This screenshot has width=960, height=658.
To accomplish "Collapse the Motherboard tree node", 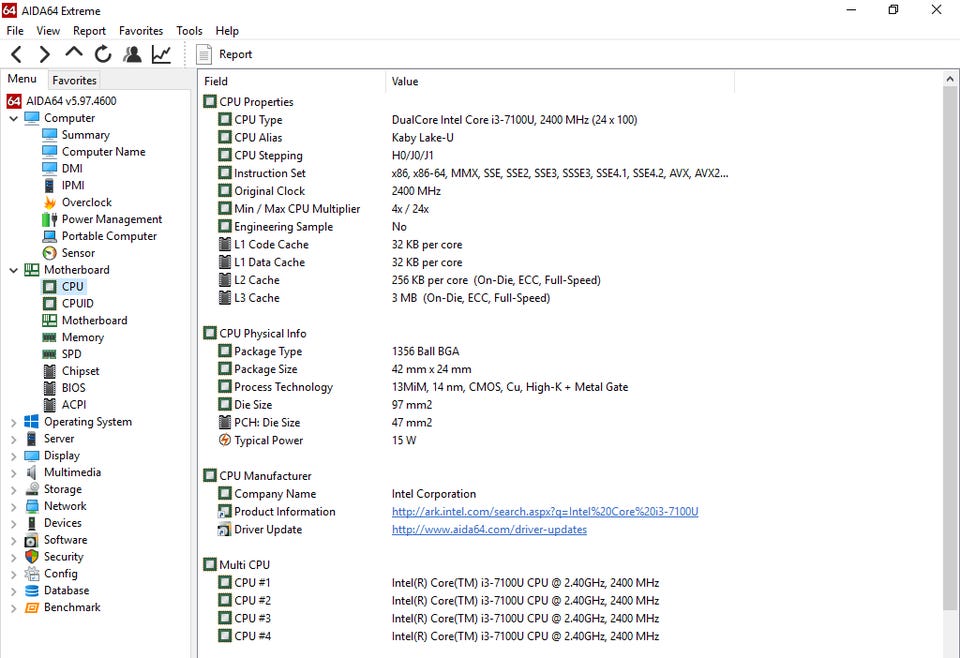I will 14,270.
